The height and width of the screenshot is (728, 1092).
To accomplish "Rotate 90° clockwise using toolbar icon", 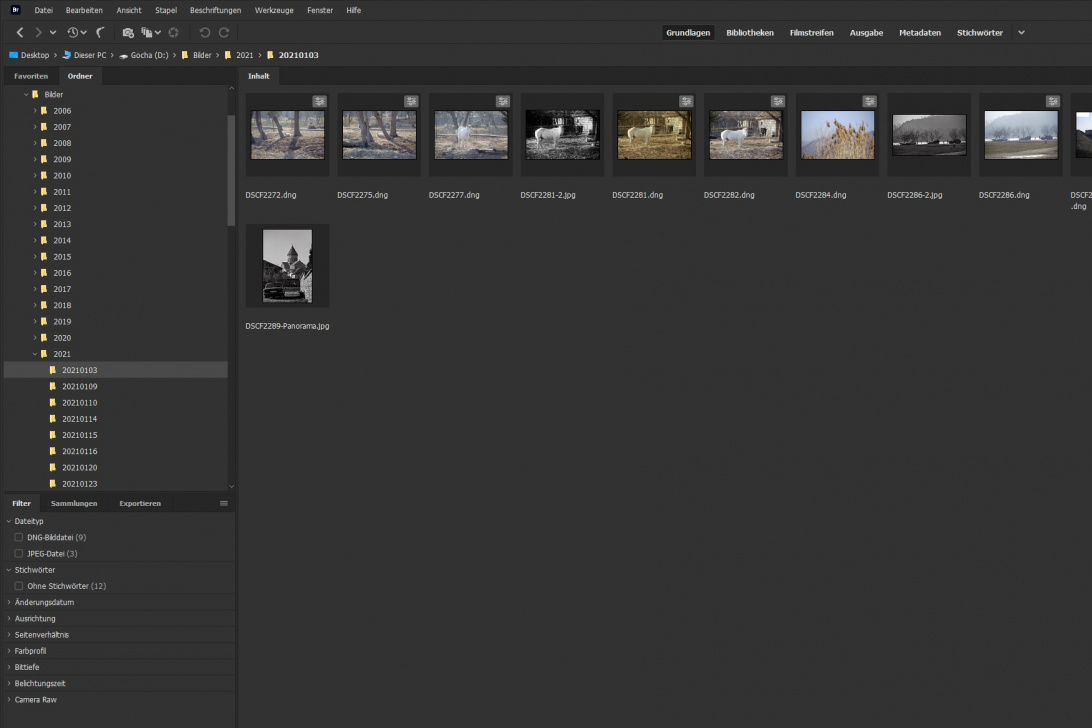I will click(x=224, y=33).
